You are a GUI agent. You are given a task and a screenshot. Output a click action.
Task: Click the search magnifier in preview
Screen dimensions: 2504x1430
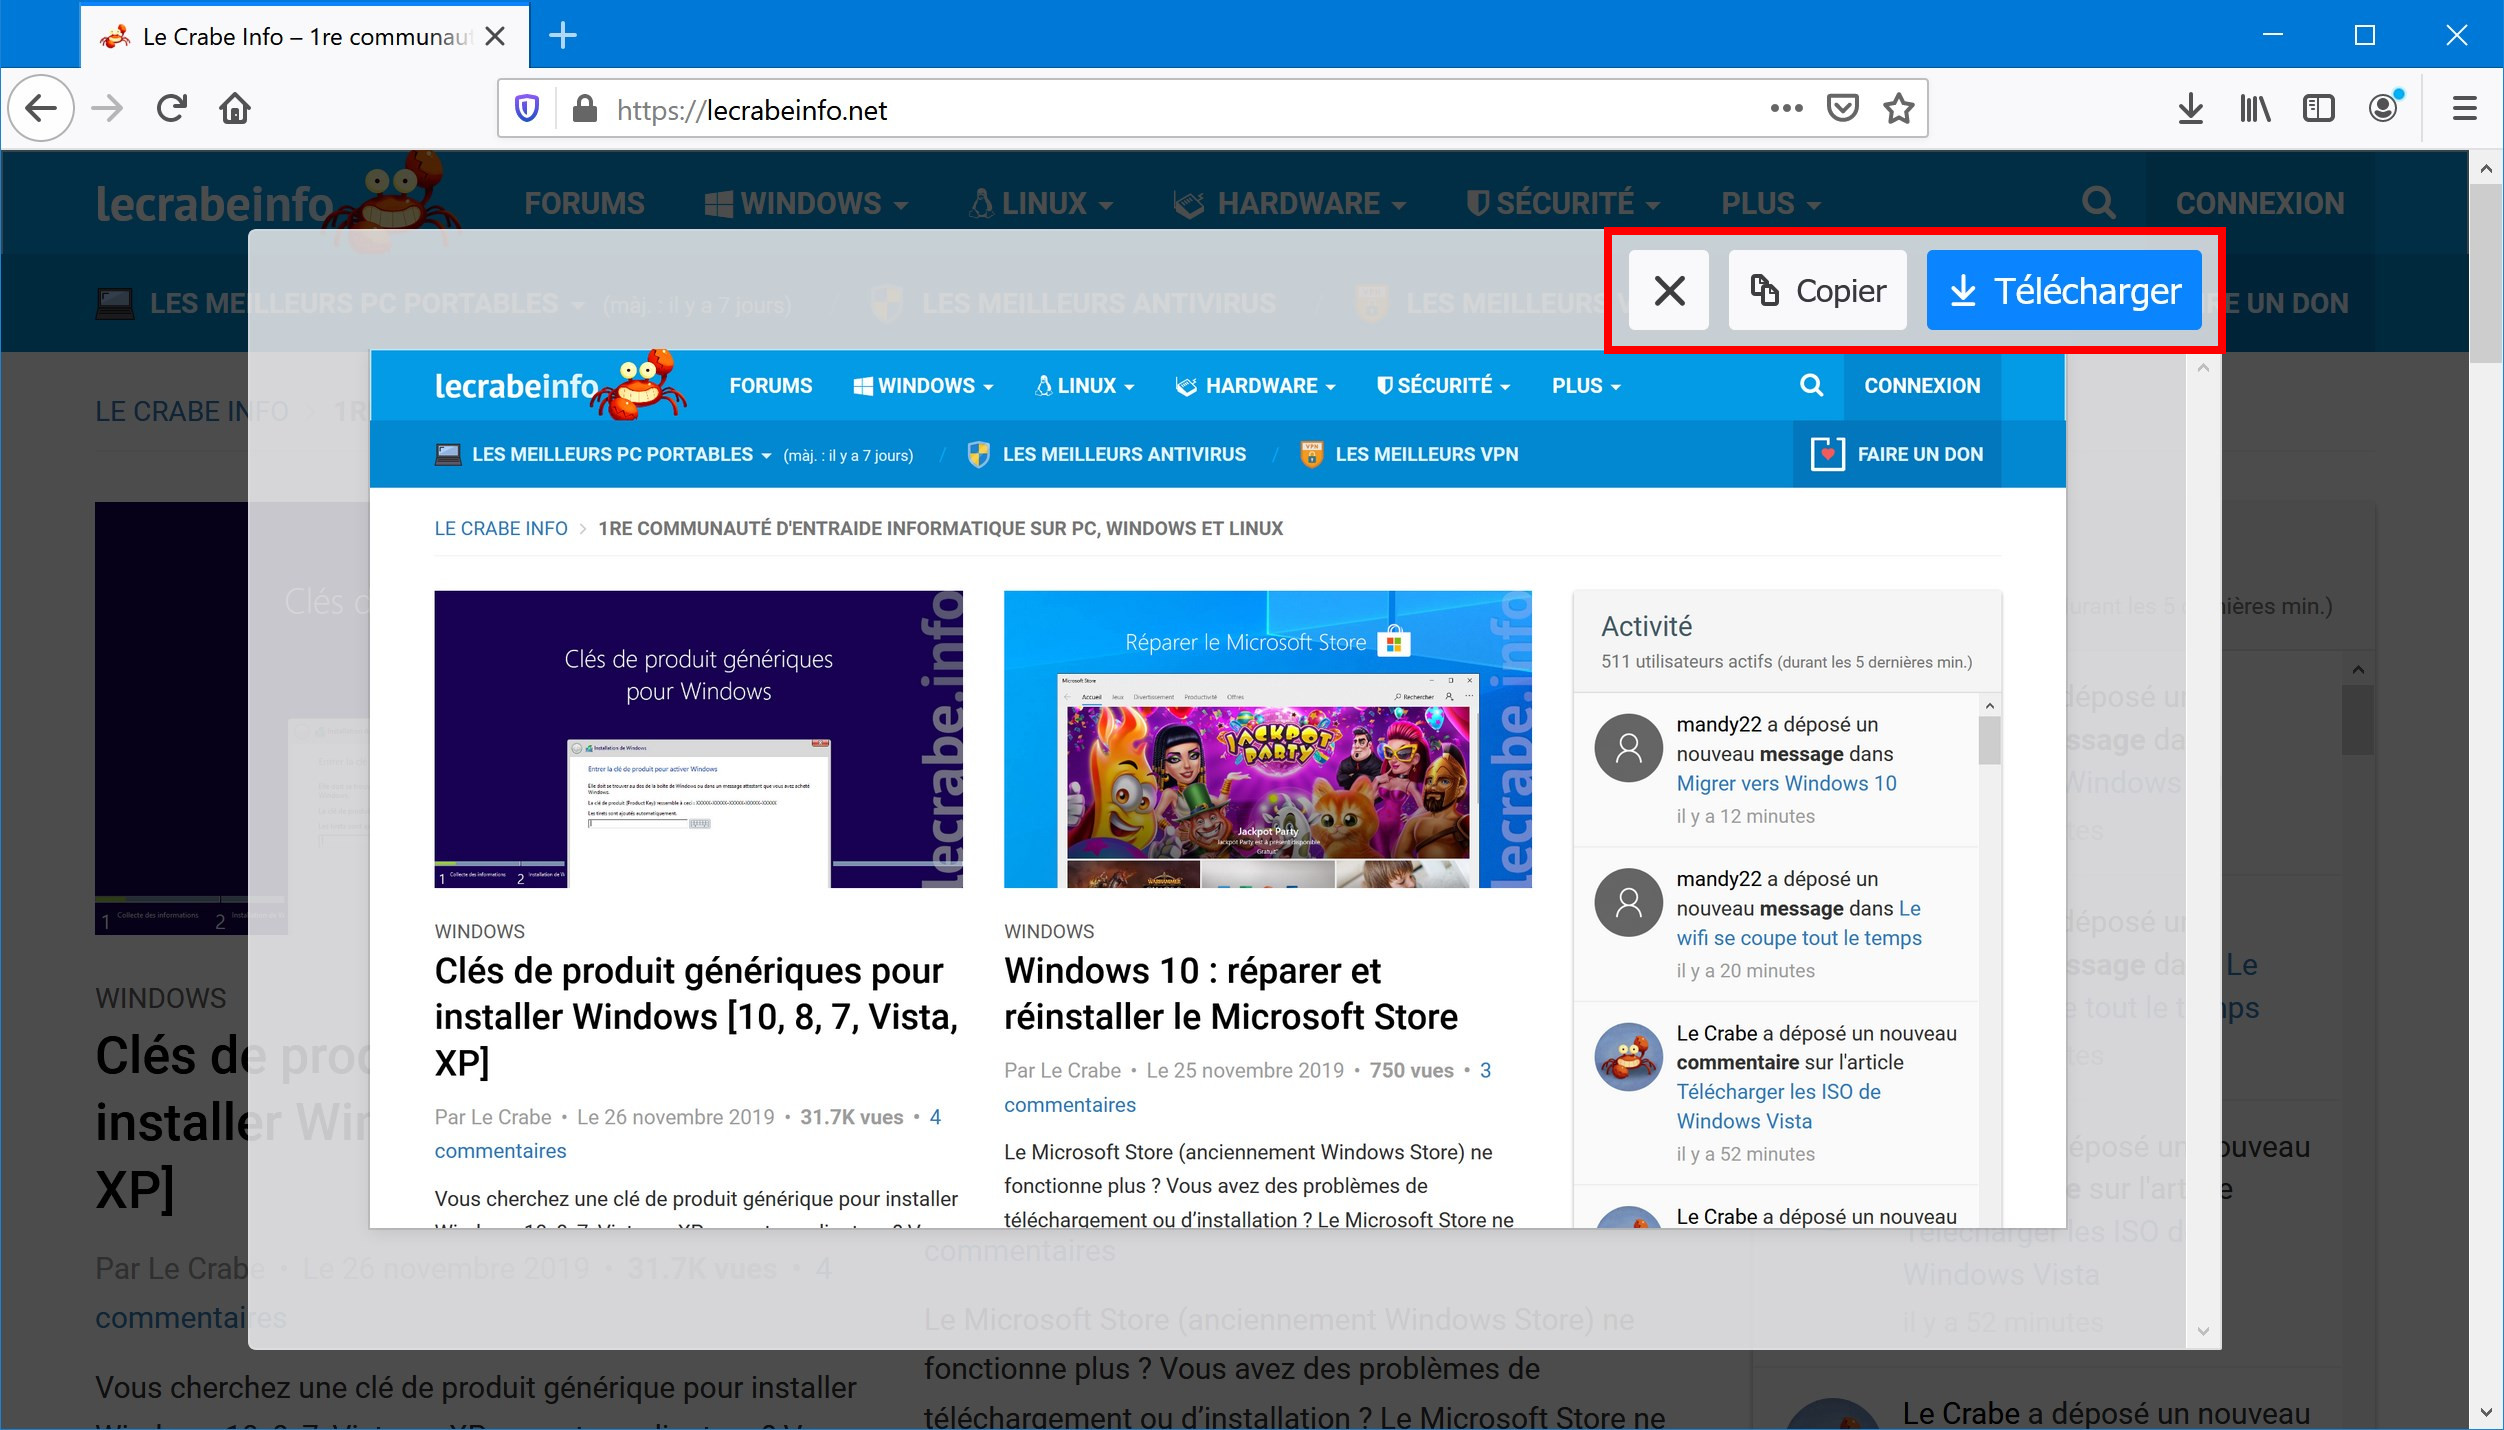coord(1811,385)
